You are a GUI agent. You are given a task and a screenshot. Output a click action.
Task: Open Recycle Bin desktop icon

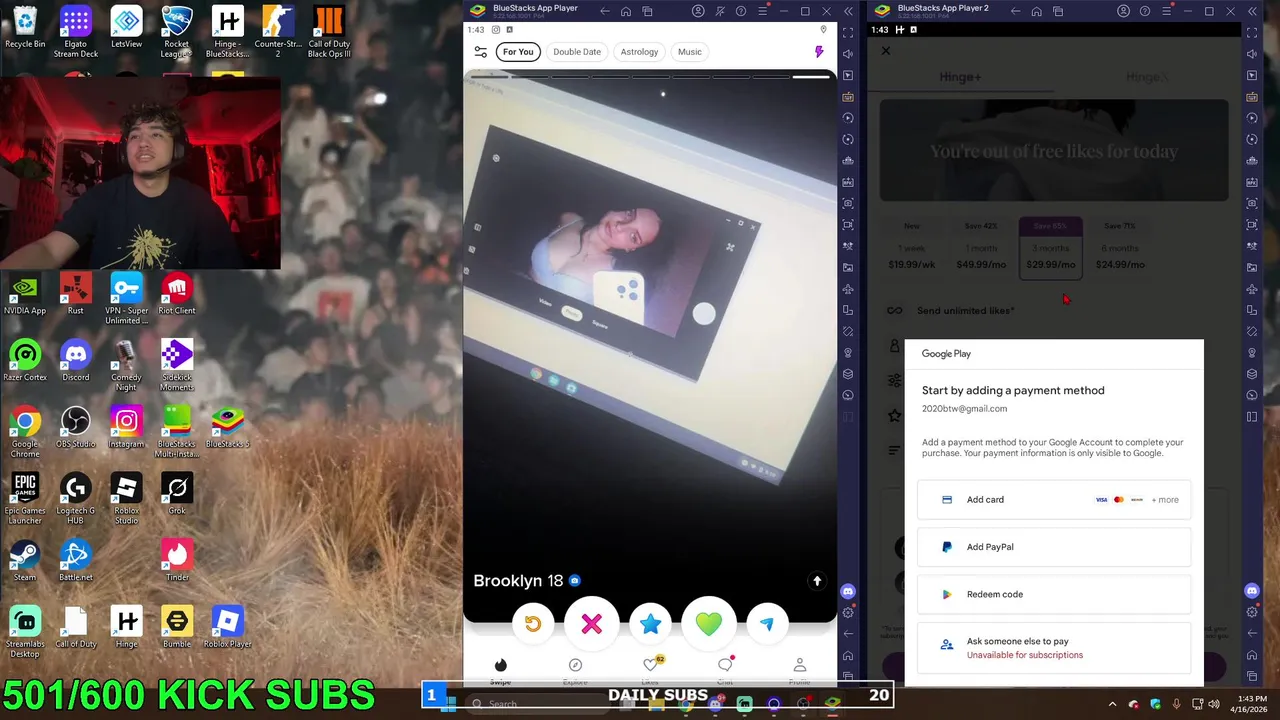25,27
